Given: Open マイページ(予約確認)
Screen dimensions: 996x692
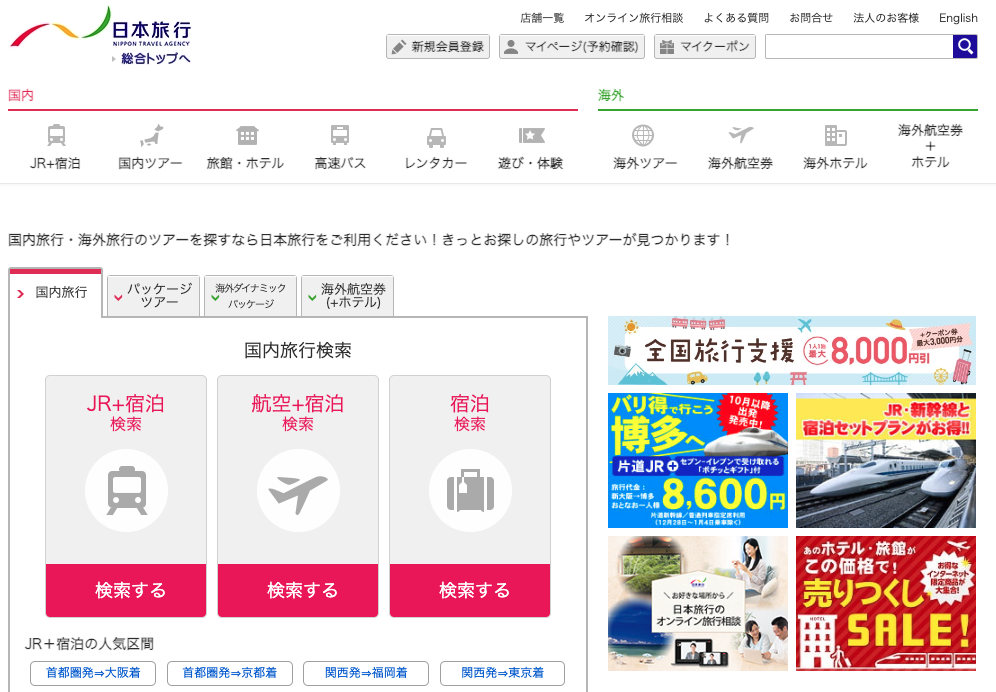Looking at the screenshot, I should point(571,47).
